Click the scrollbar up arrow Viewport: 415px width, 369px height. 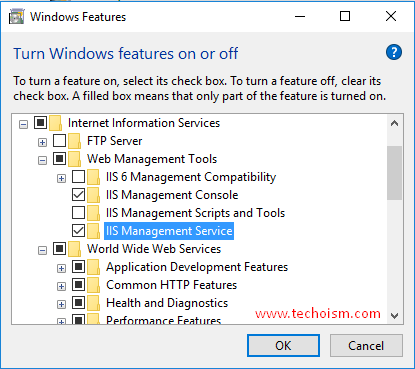click(395, 124)
